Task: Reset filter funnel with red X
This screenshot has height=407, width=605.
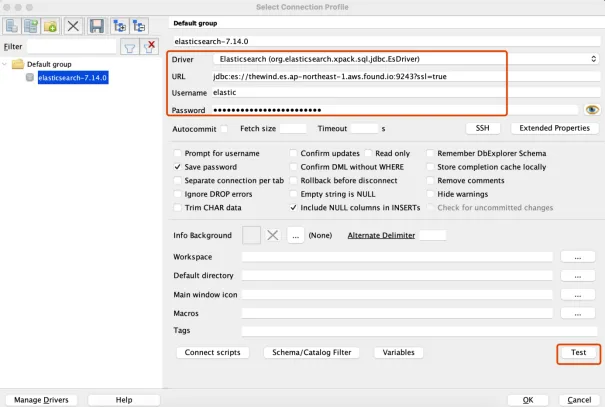Action: pos(149,47)
